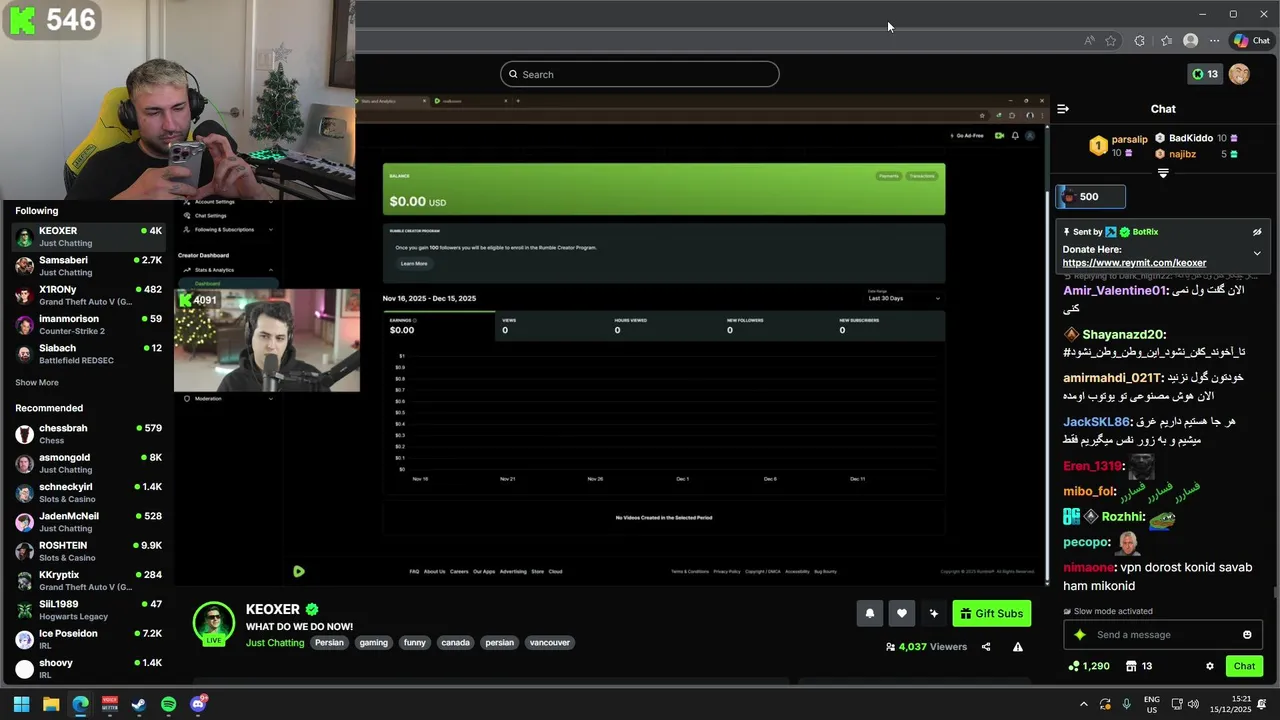1280x720 pixels.
Task: Click the 500 channel points reward
Action: coord(1091,197)
